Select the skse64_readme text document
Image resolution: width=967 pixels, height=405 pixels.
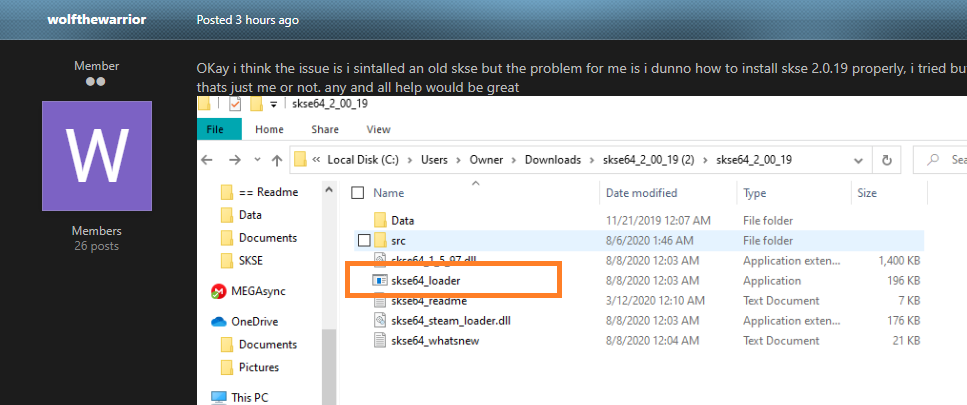(429, 301)
